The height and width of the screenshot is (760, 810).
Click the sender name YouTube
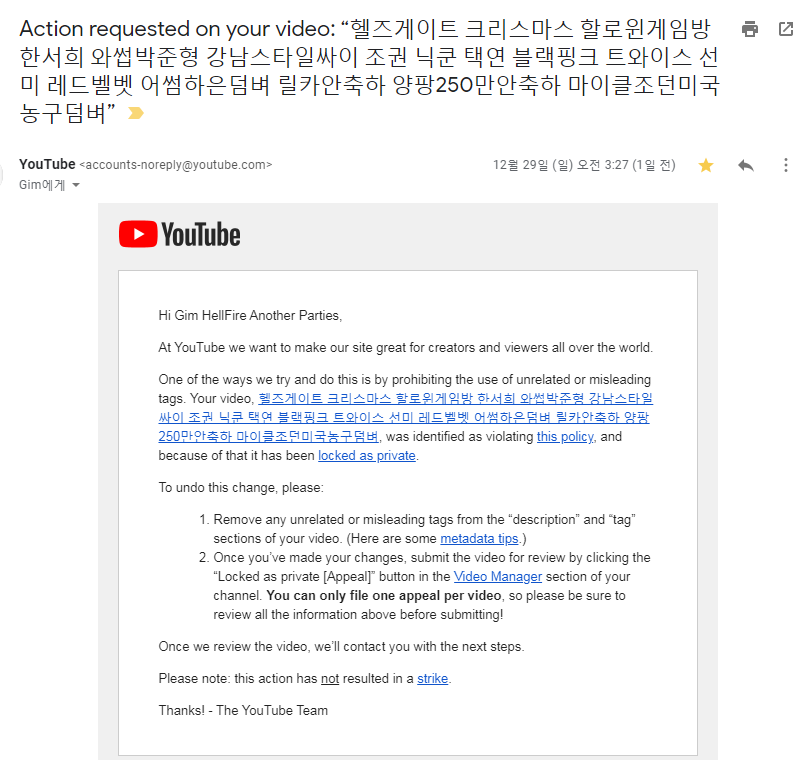(47, 164)
